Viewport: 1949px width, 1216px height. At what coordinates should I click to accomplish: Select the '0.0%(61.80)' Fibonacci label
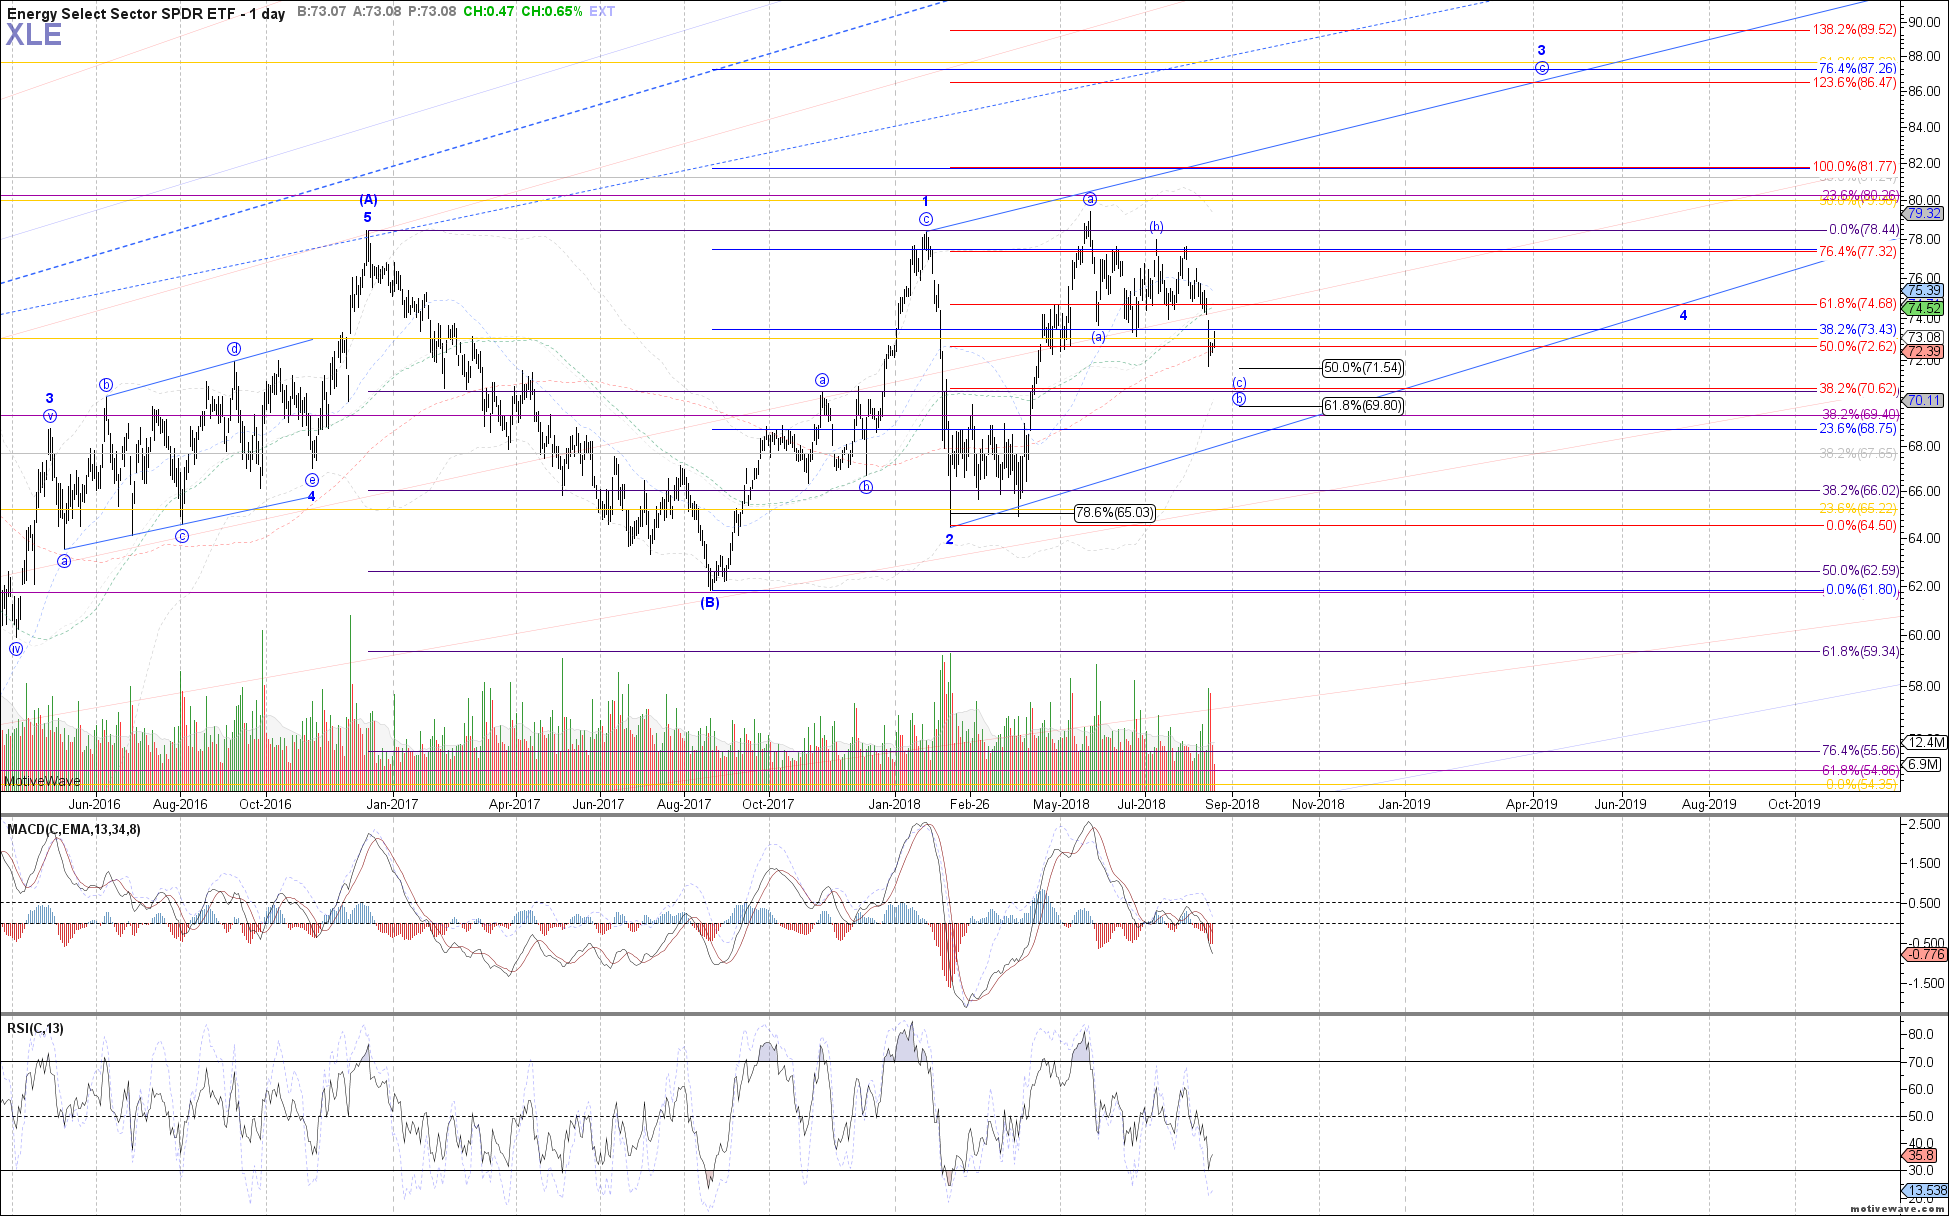pos(1861,589)
